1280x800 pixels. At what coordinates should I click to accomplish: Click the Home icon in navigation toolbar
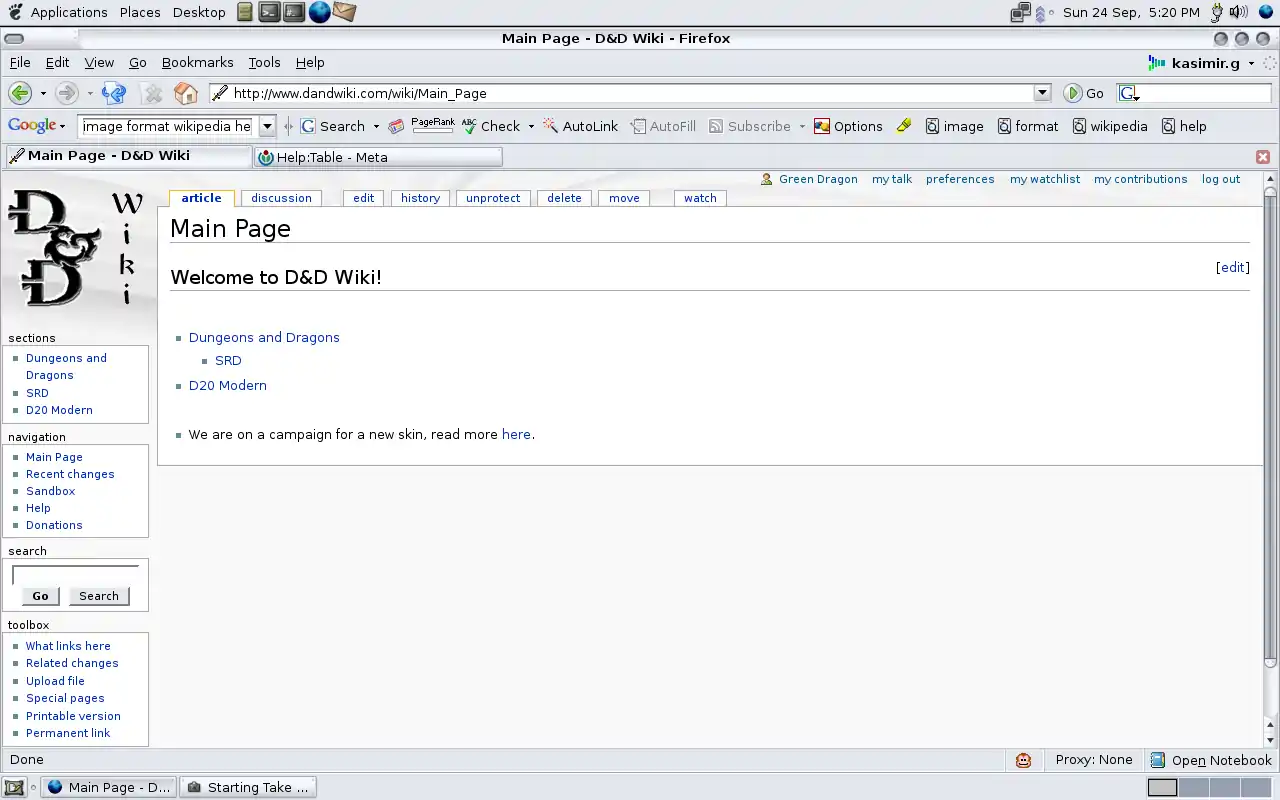point(186,93)
